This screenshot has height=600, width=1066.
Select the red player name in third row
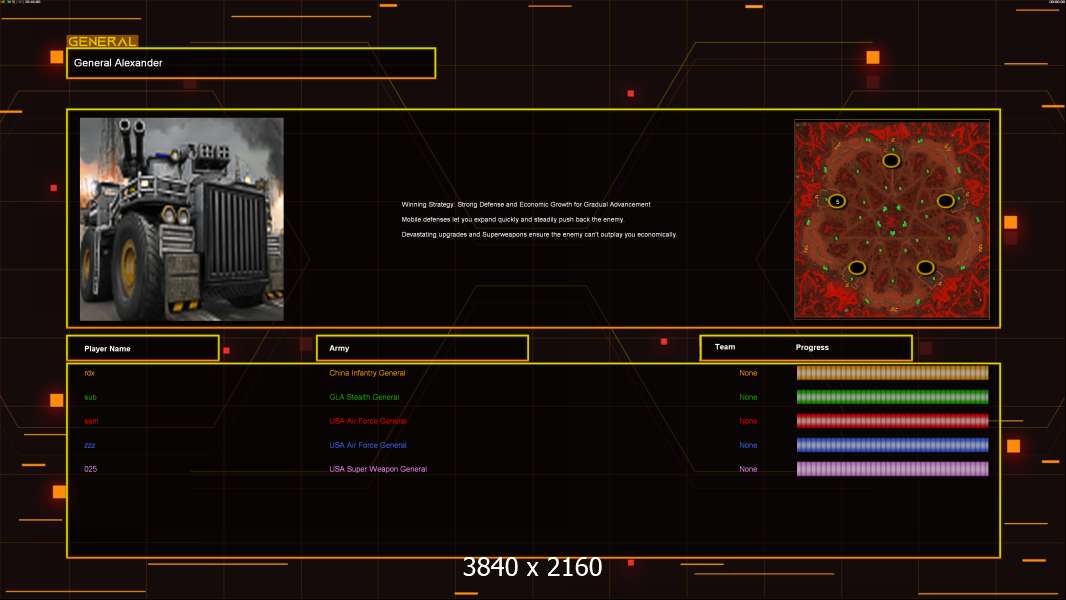91,421
